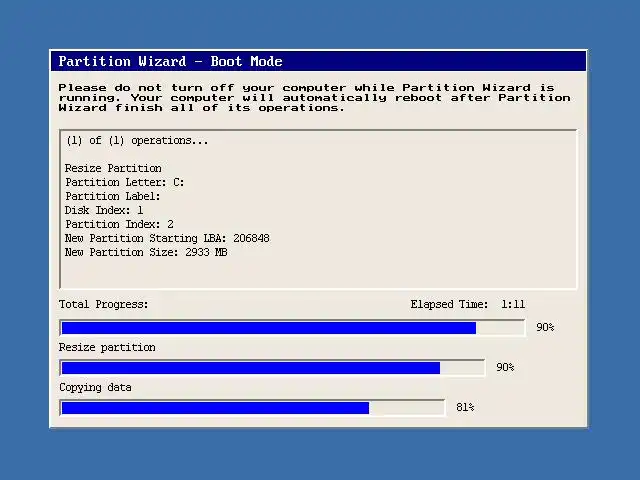Click the Copying data 81% value
The width and height of the screenshot is (640, 480).
465,407
